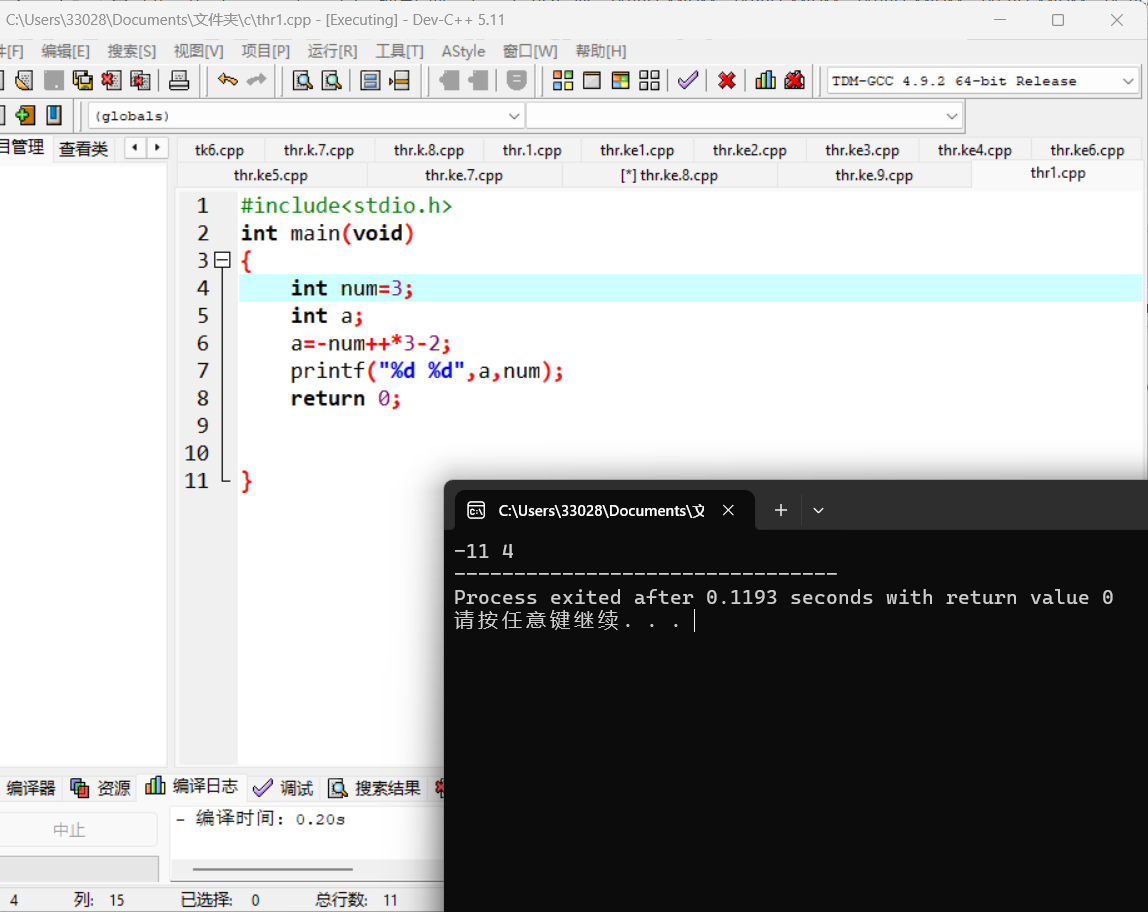
Task: Open the 搜索[S] menu
Action: tap(132, 51)
